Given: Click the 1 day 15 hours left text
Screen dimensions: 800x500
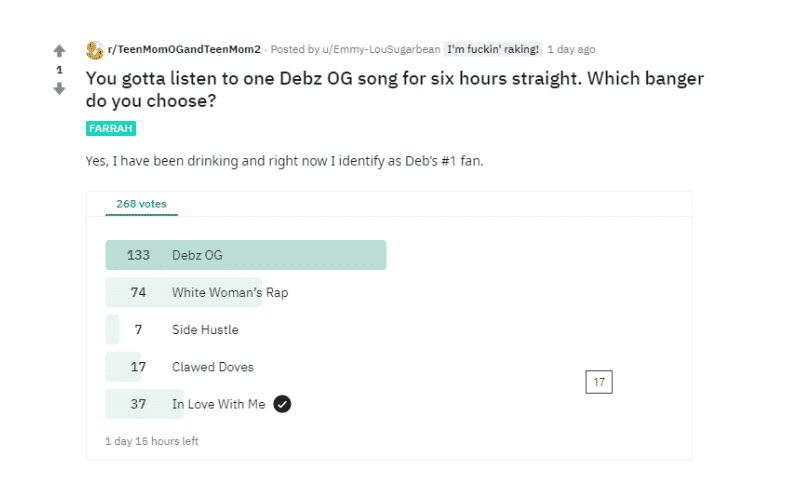Looking at the screenshot, I should tap(152, 441).
